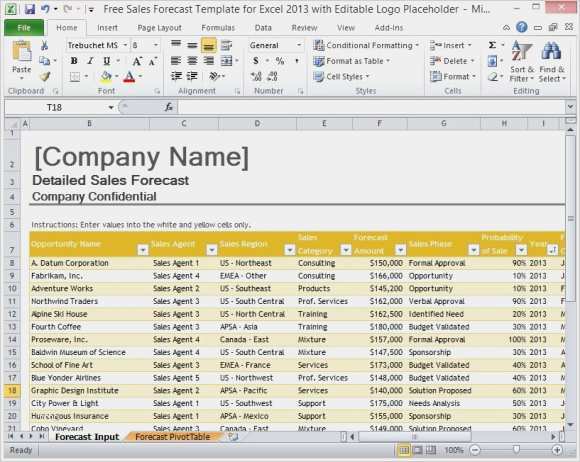Click the Orientation text rotation icon

215,76
